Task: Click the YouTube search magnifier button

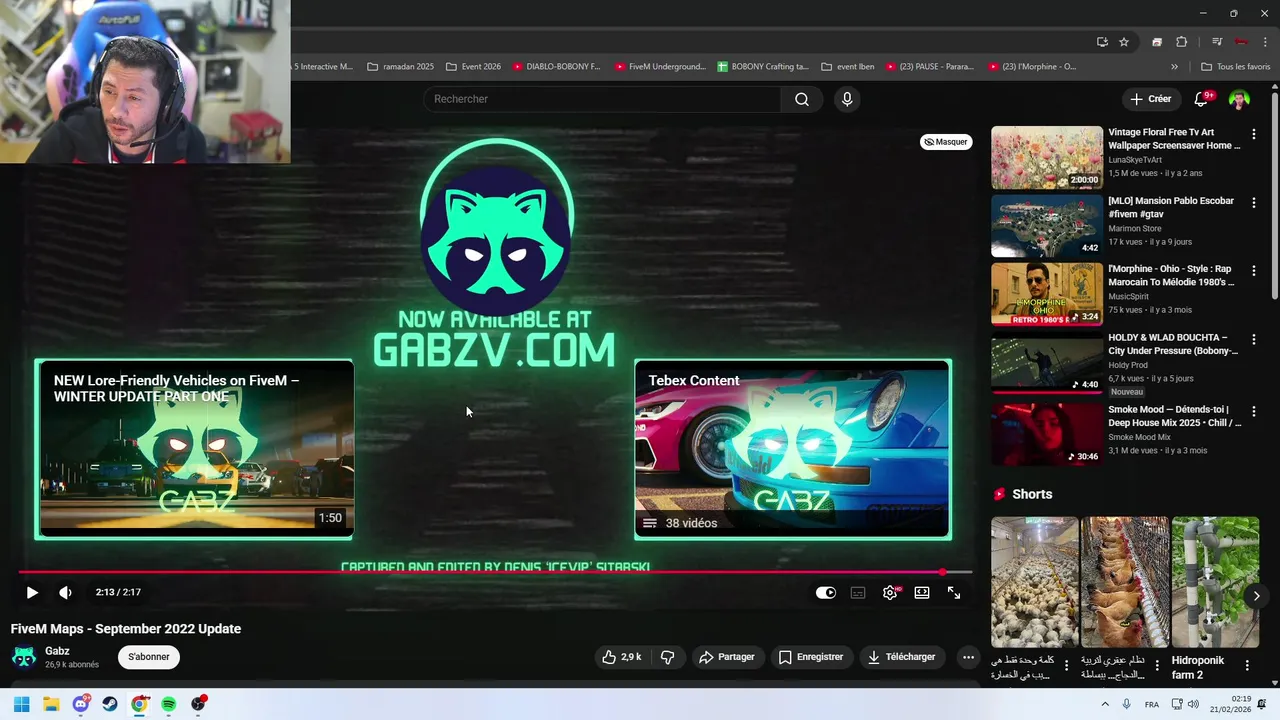Action: pos(802,99)
